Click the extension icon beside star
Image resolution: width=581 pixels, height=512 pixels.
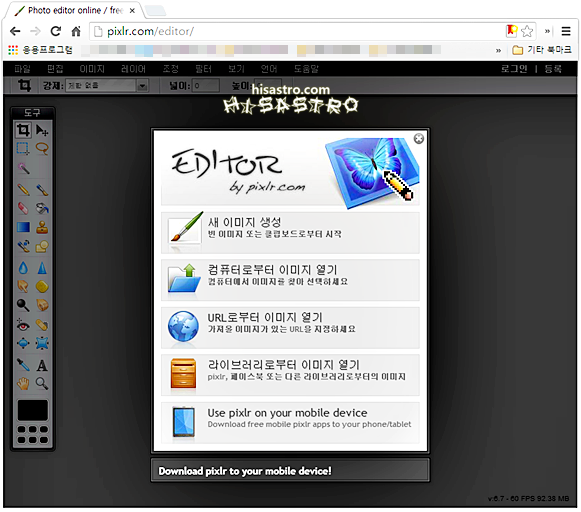coord(511,31)
